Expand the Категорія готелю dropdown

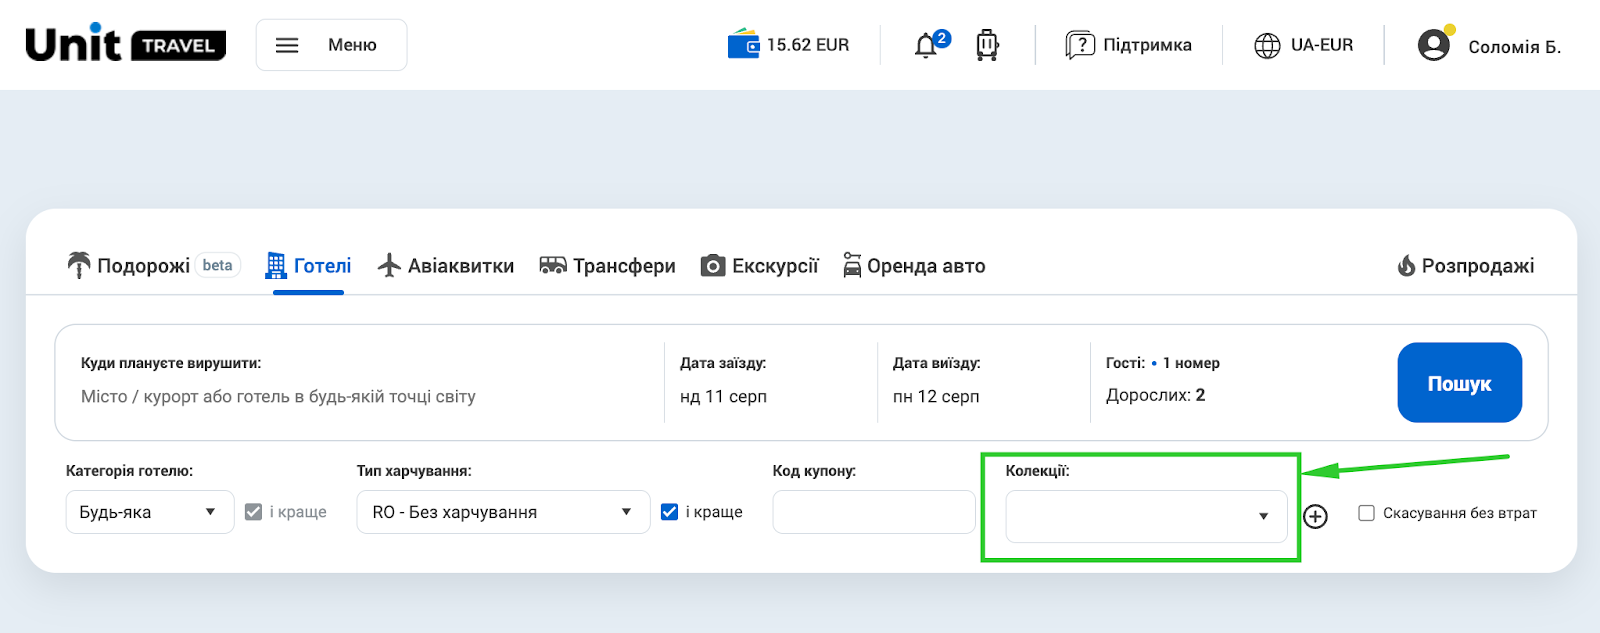pyautogui.click(x=149, y=512)
